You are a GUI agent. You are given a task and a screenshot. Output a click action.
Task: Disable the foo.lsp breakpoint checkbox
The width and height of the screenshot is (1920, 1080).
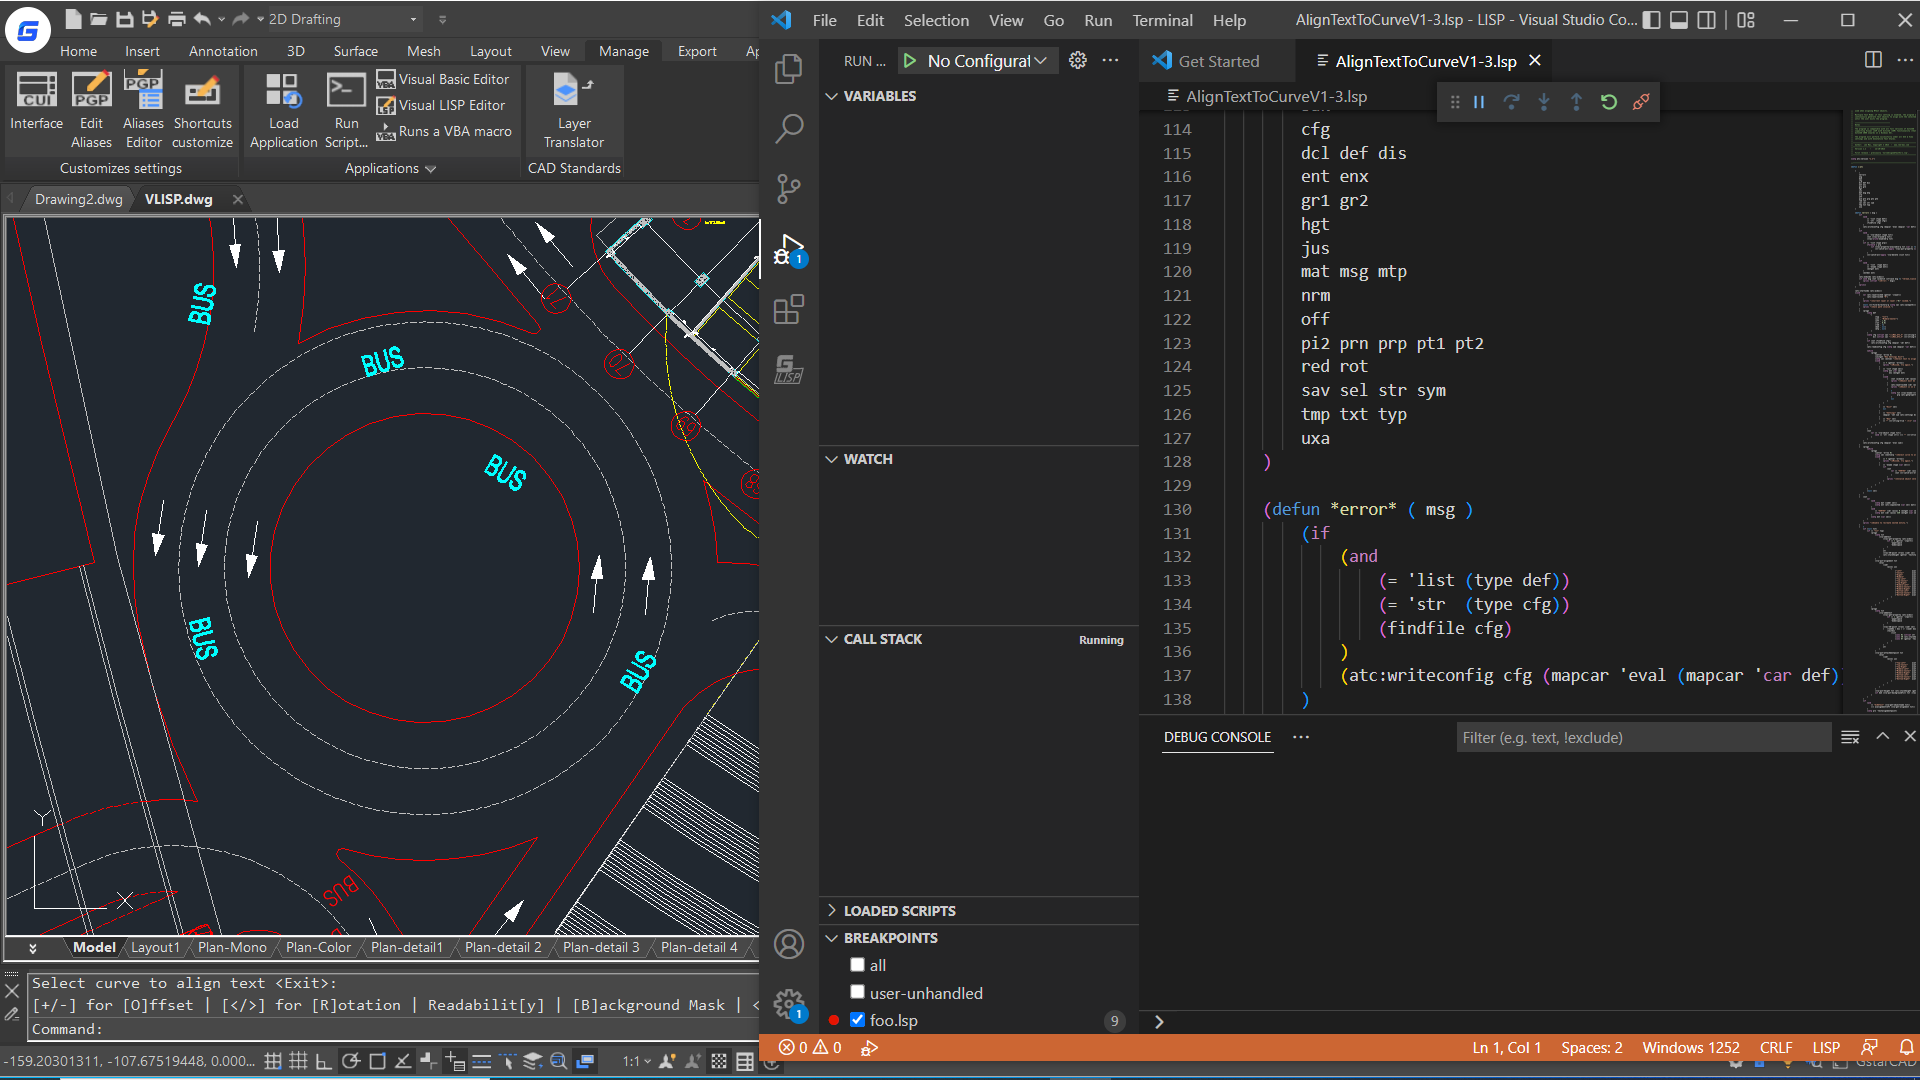(857, 1020)
